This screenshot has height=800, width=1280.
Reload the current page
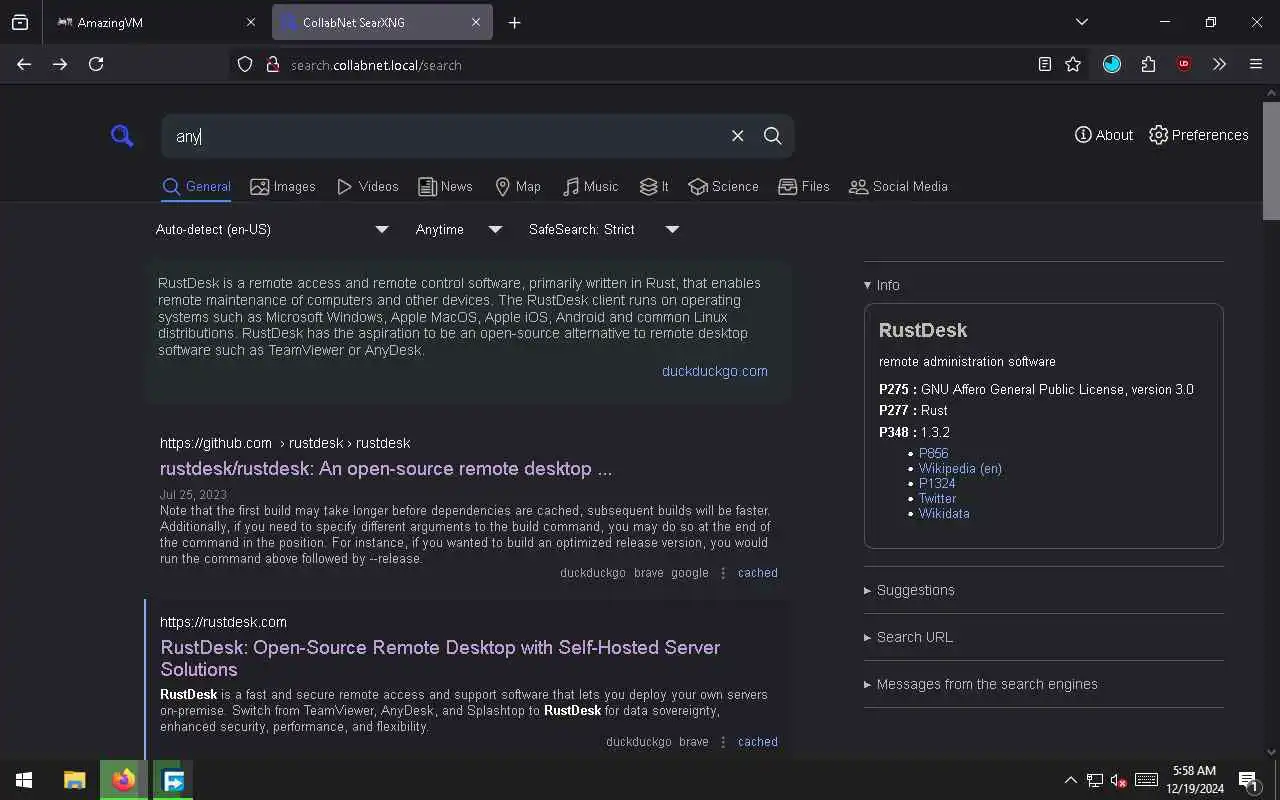tap(96, 64)
